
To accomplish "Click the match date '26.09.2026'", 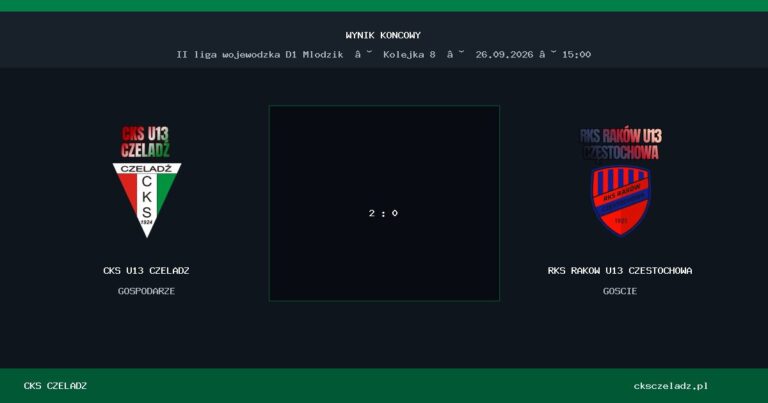I will click(504, 54).
